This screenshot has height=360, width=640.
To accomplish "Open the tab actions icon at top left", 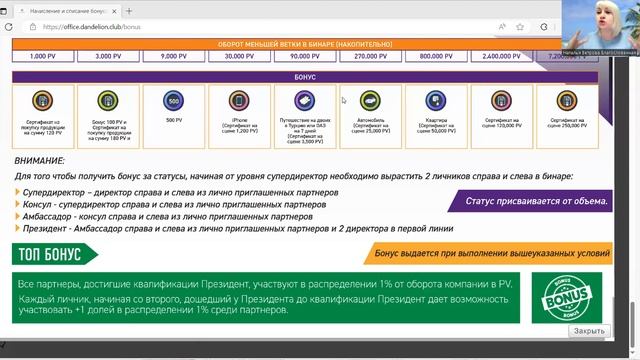I will [x=3, y=11].
